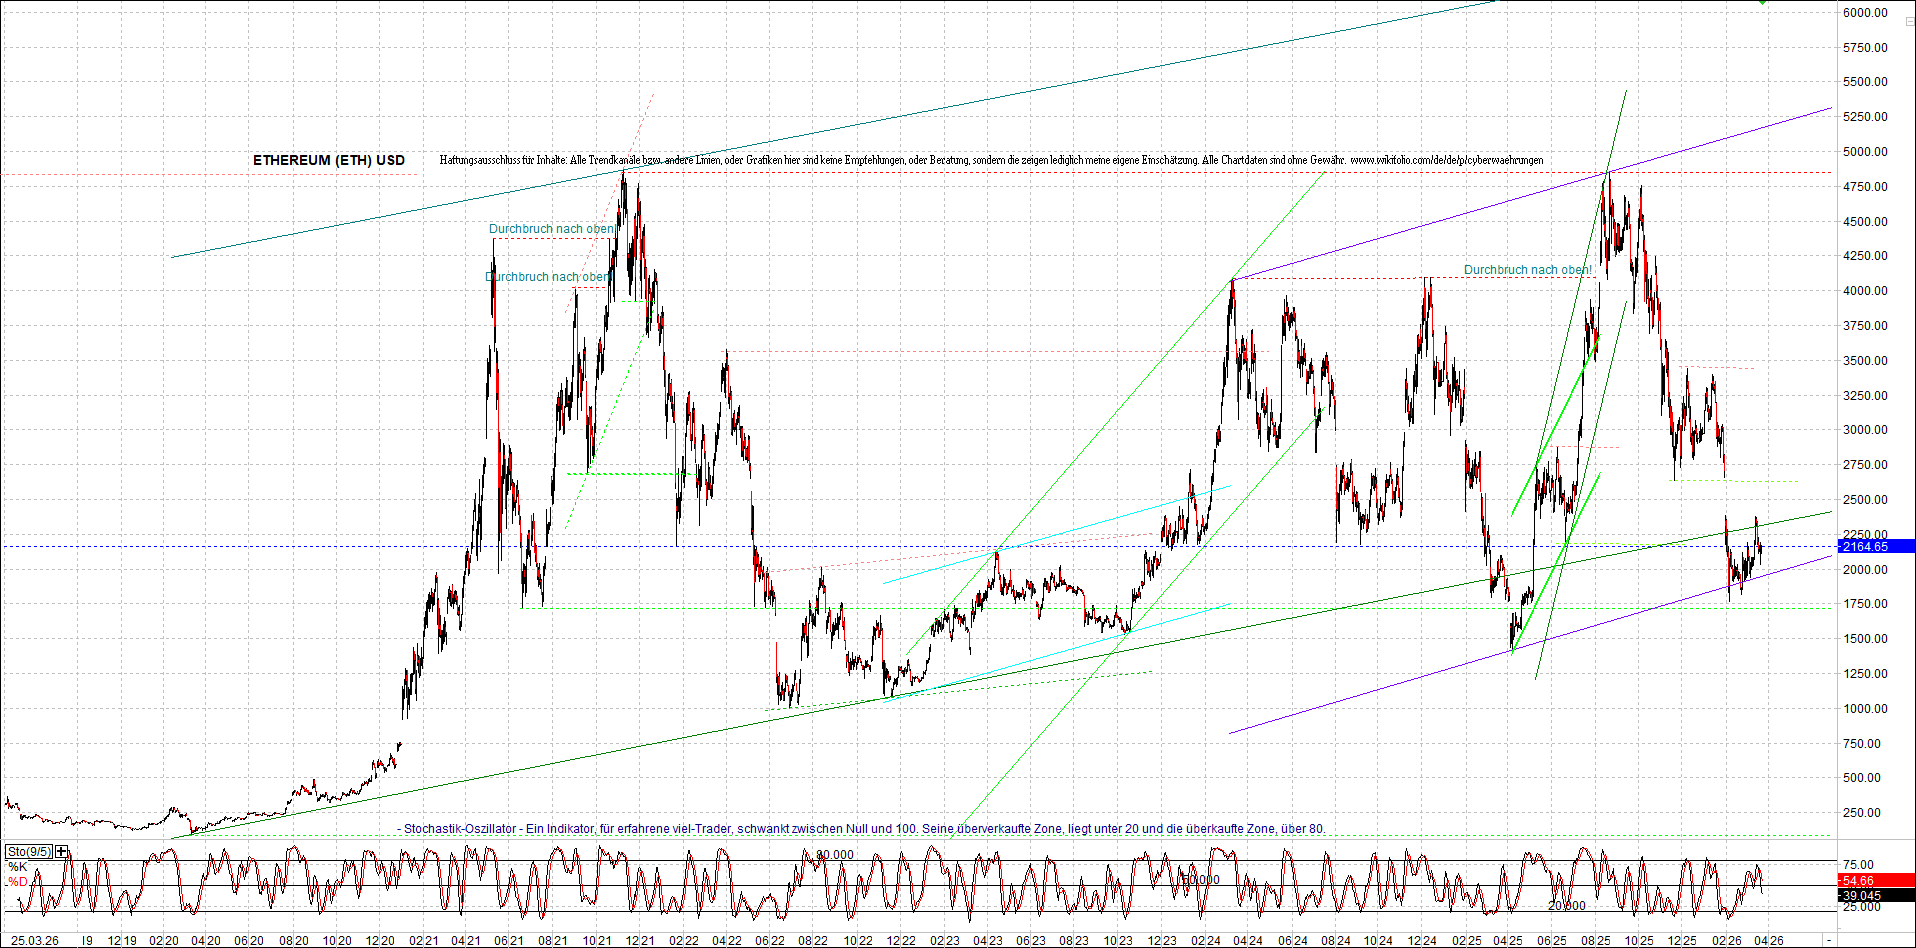Open the Sto(9/5) indicator label
The image size is (1916, 948).
[29, 852]
